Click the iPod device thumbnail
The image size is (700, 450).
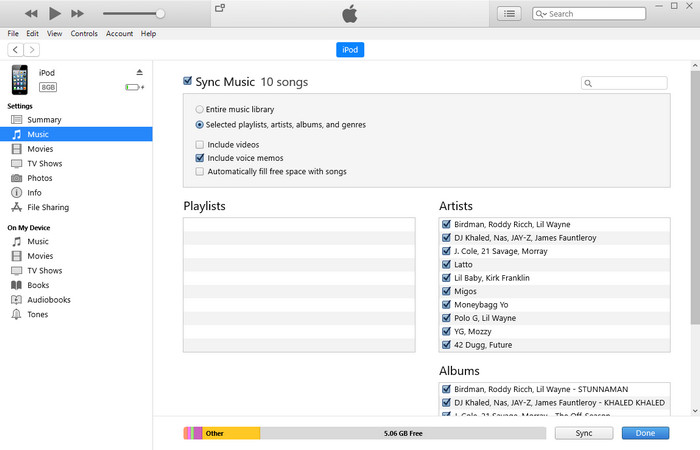pyautogui.click(x=20, y=80)
